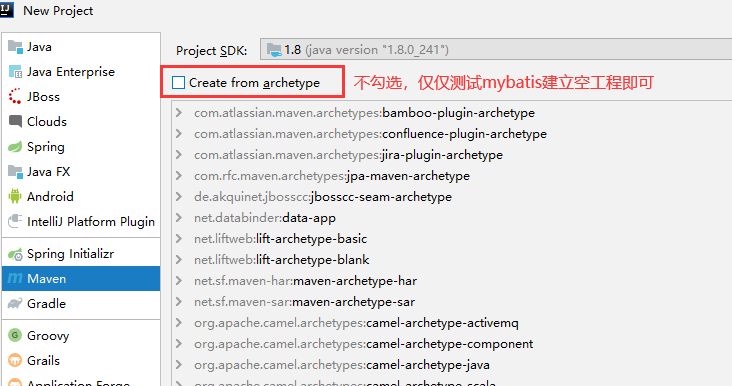
Task: Select IntelliJ Platform Plugin type
Action: (81, 221)
